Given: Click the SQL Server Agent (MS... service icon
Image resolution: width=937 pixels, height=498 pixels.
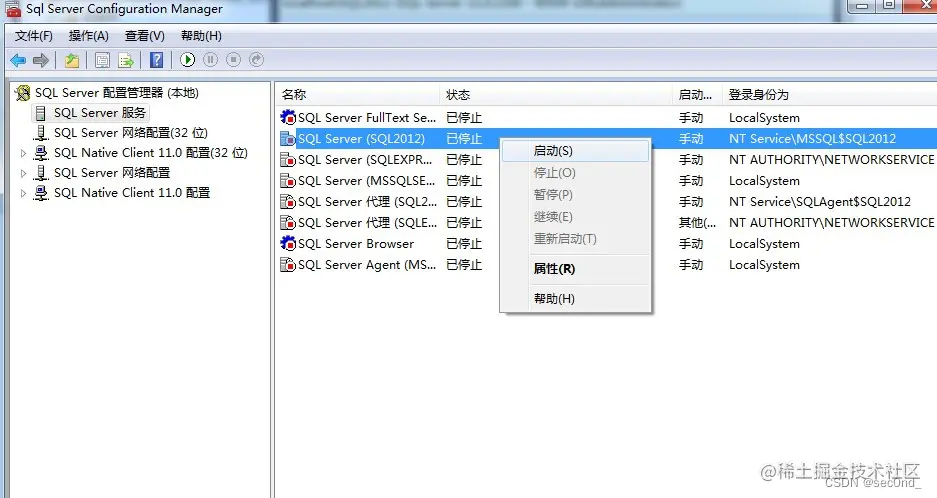Looking at the screenshot, I should [x=288, y=264].
